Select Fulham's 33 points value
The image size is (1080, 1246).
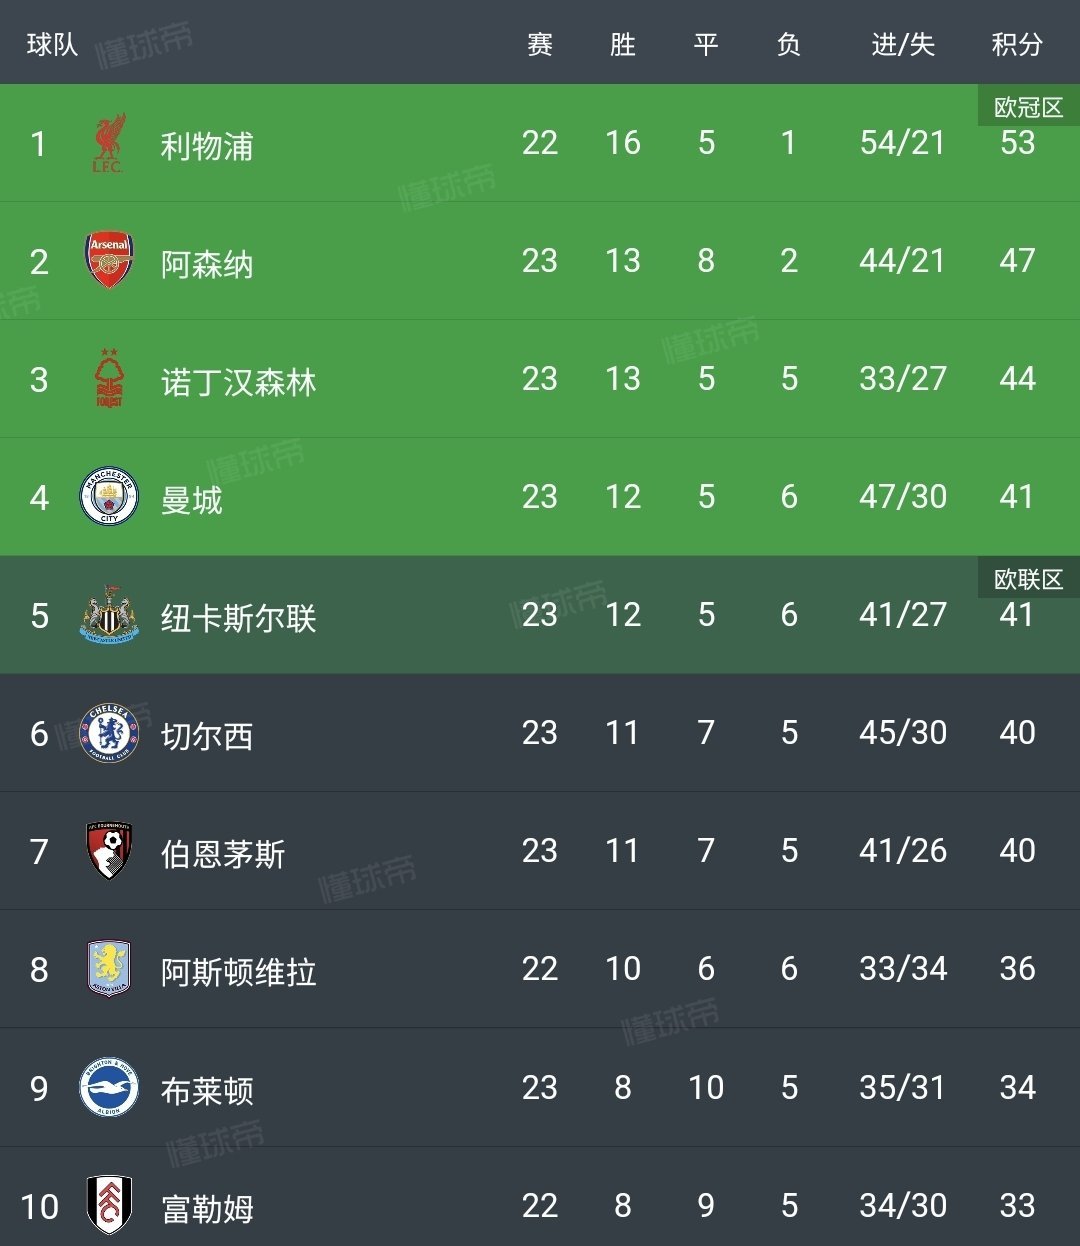[x=1017, y=1205]
